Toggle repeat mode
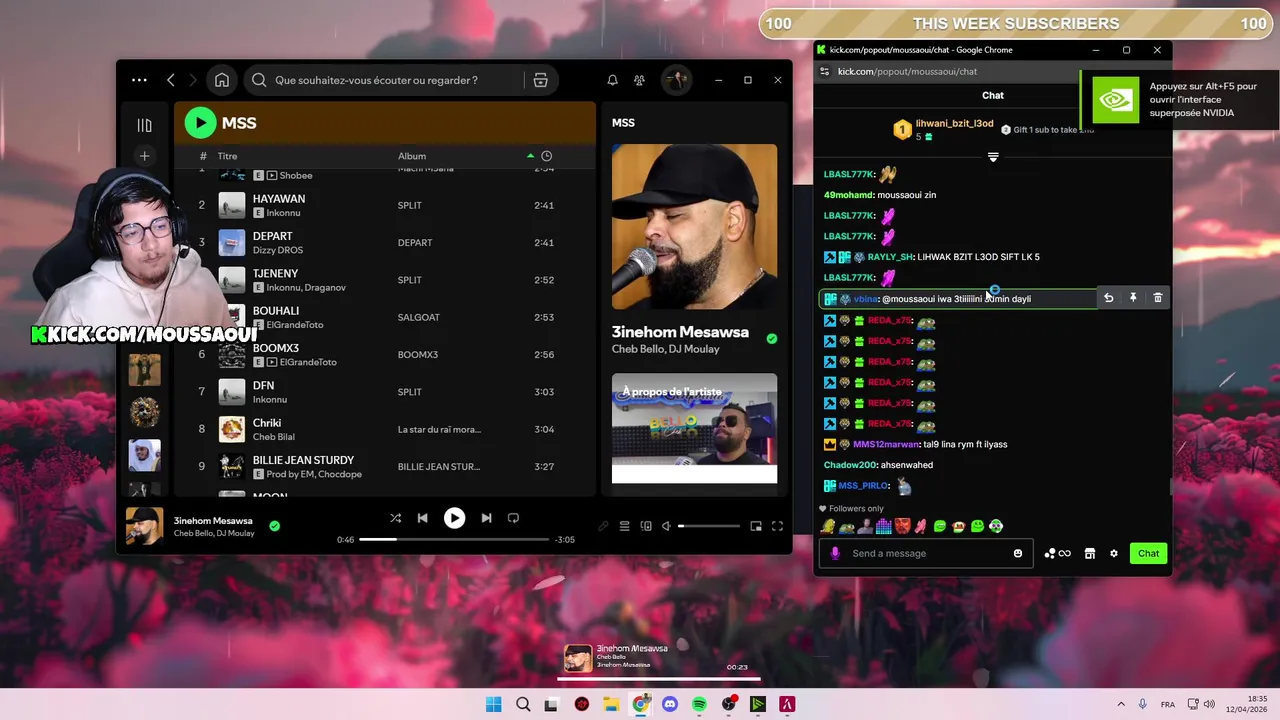This screenshot has height=720, width=1280. point(513,518)
